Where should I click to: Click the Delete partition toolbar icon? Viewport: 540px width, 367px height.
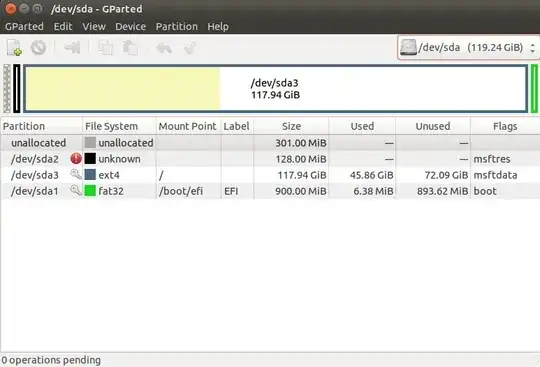38,48
